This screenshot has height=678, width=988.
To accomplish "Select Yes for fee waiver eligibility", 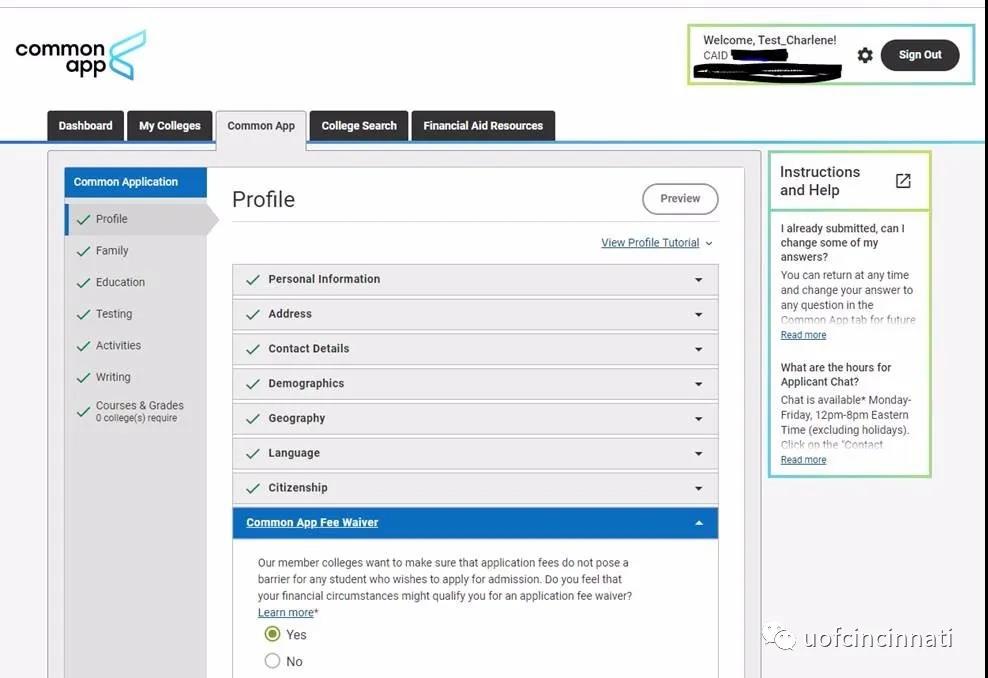I will coord(272,634).
